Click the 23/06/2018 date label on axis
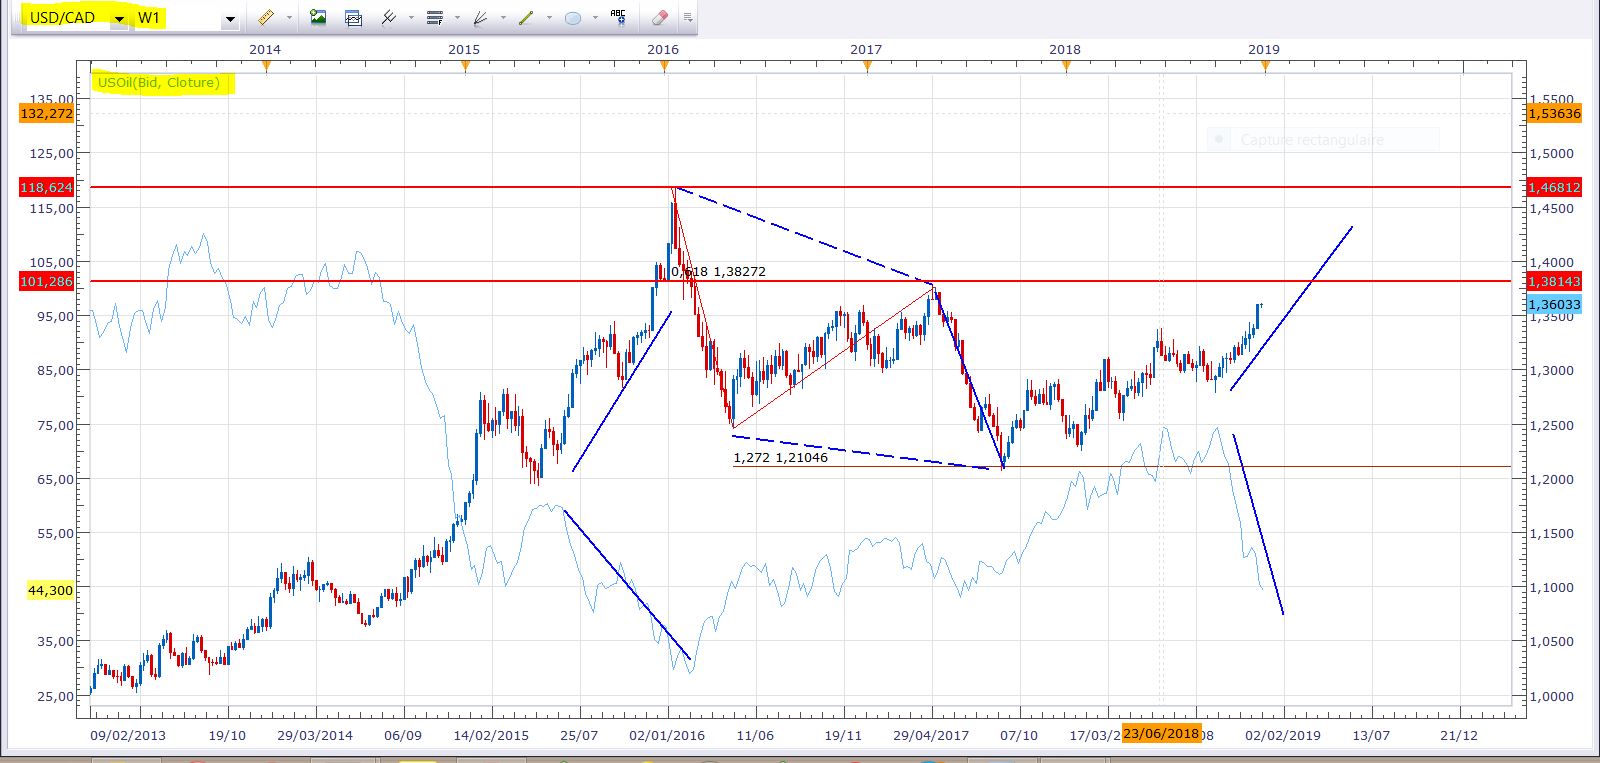Image resolution: width=1600 pixels, height=763 pixels. [1161, 733]
